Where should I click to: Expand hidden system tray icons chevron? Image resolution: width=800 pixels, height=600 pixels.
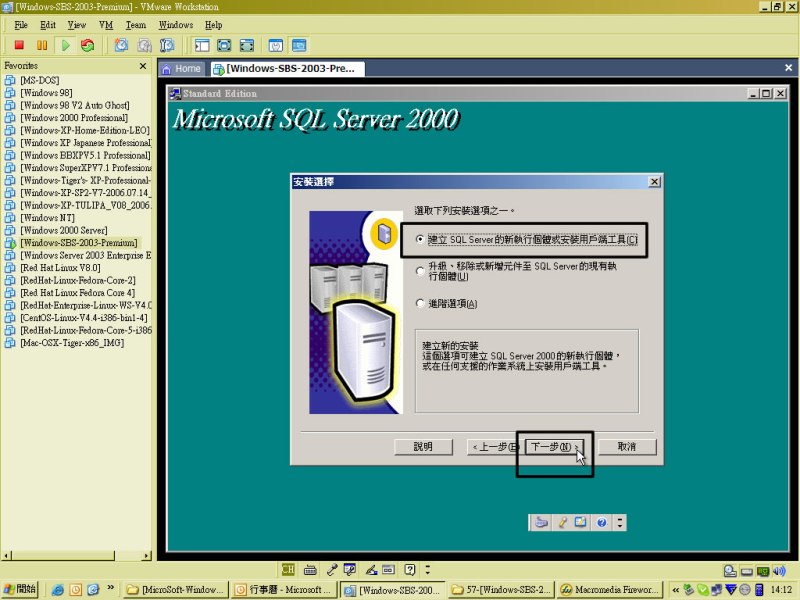[676, 590]
